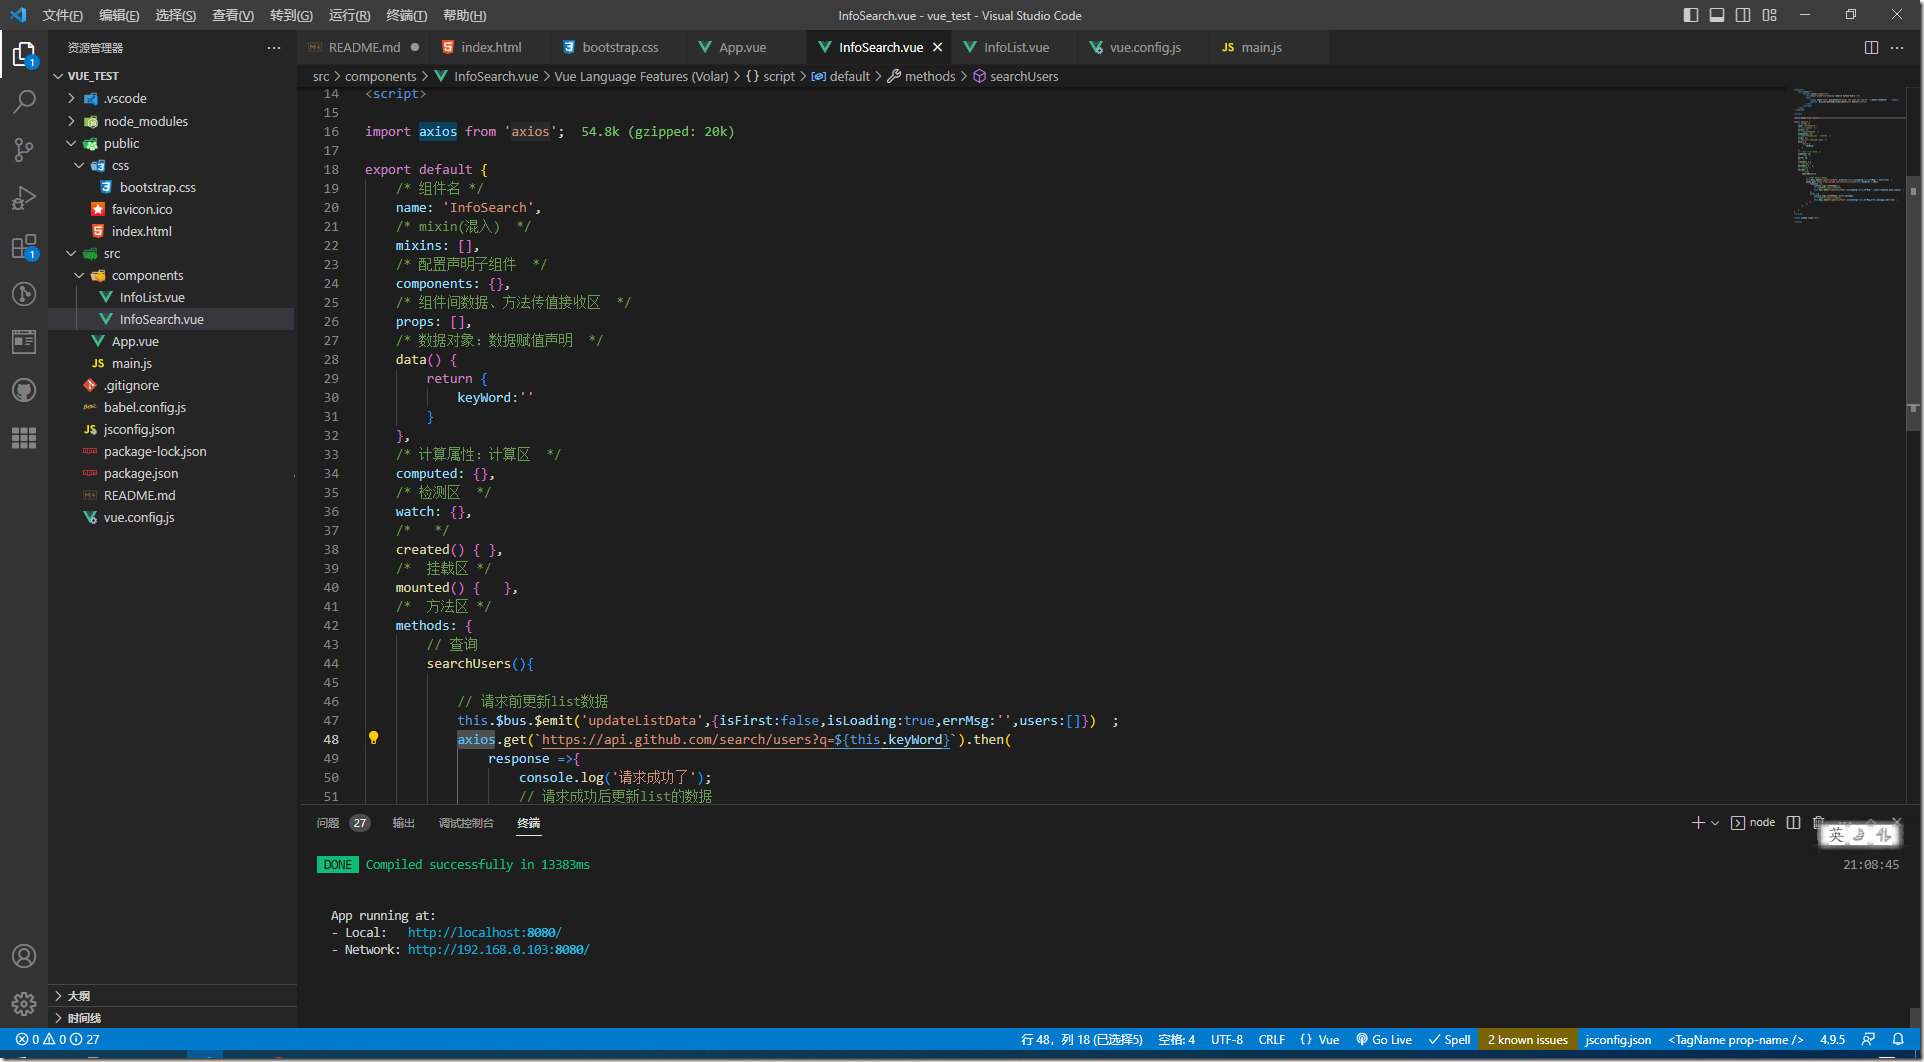
Task: Switch to the 输出 output panel tab
Action: [x=404, y=823]
